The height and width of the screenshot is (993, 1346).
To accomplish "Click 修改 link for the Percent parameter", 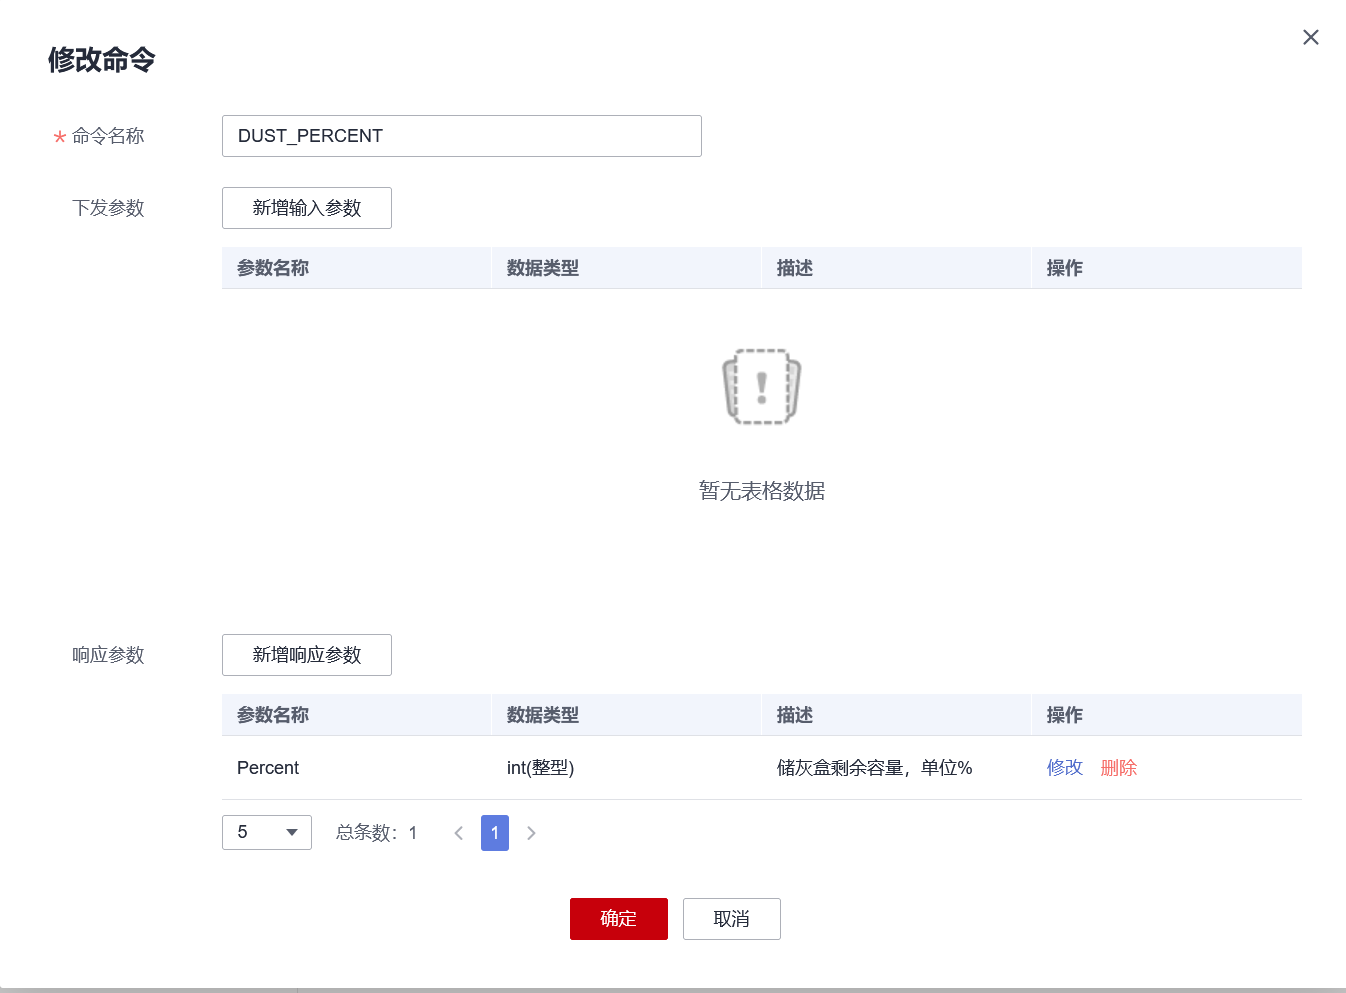I will click(x=1064, y=767).
